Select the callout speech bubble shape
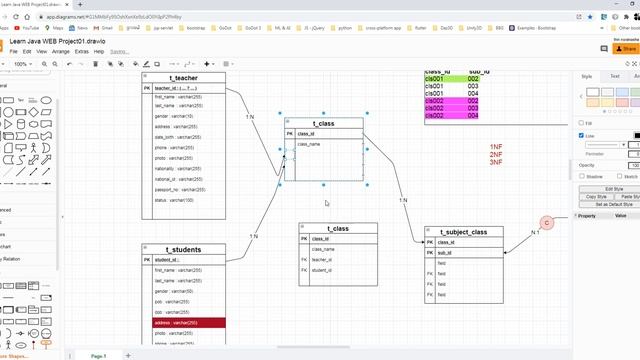 (21, 148)
